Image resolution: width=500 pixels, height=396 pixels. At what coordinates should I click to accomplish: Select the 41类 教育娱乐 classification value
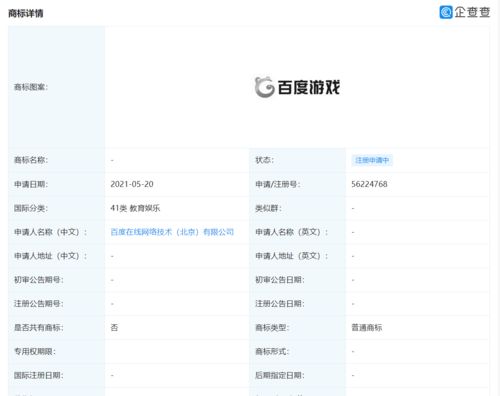point(135,208)
